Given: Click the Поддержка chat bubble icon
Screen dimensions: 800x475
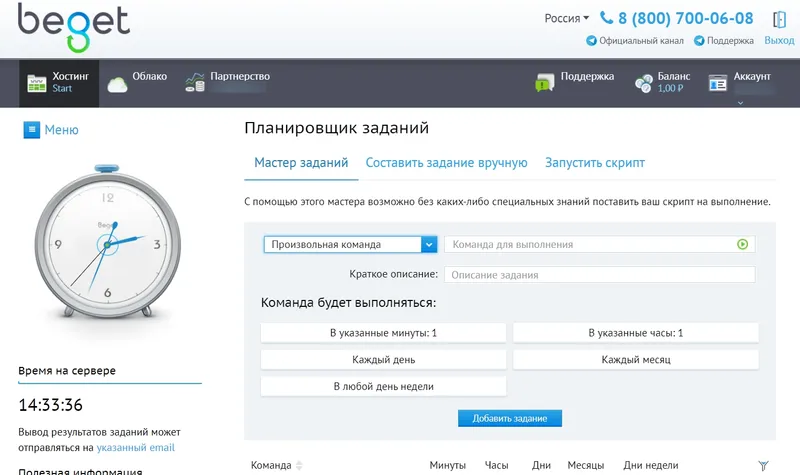Looking at the screenshot, I should [x=544, y=83].
